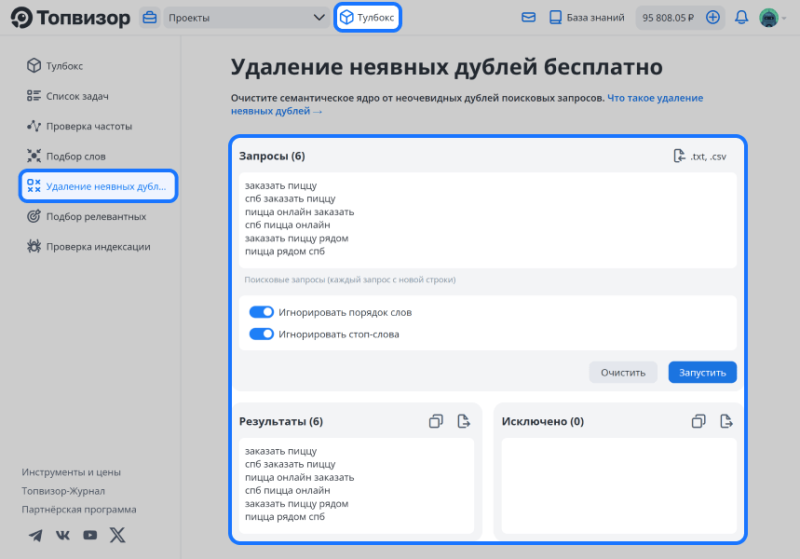Open Топвизор-Журнал link
The width and height of the screenshot is (800, 559).
tap(63, 491)
